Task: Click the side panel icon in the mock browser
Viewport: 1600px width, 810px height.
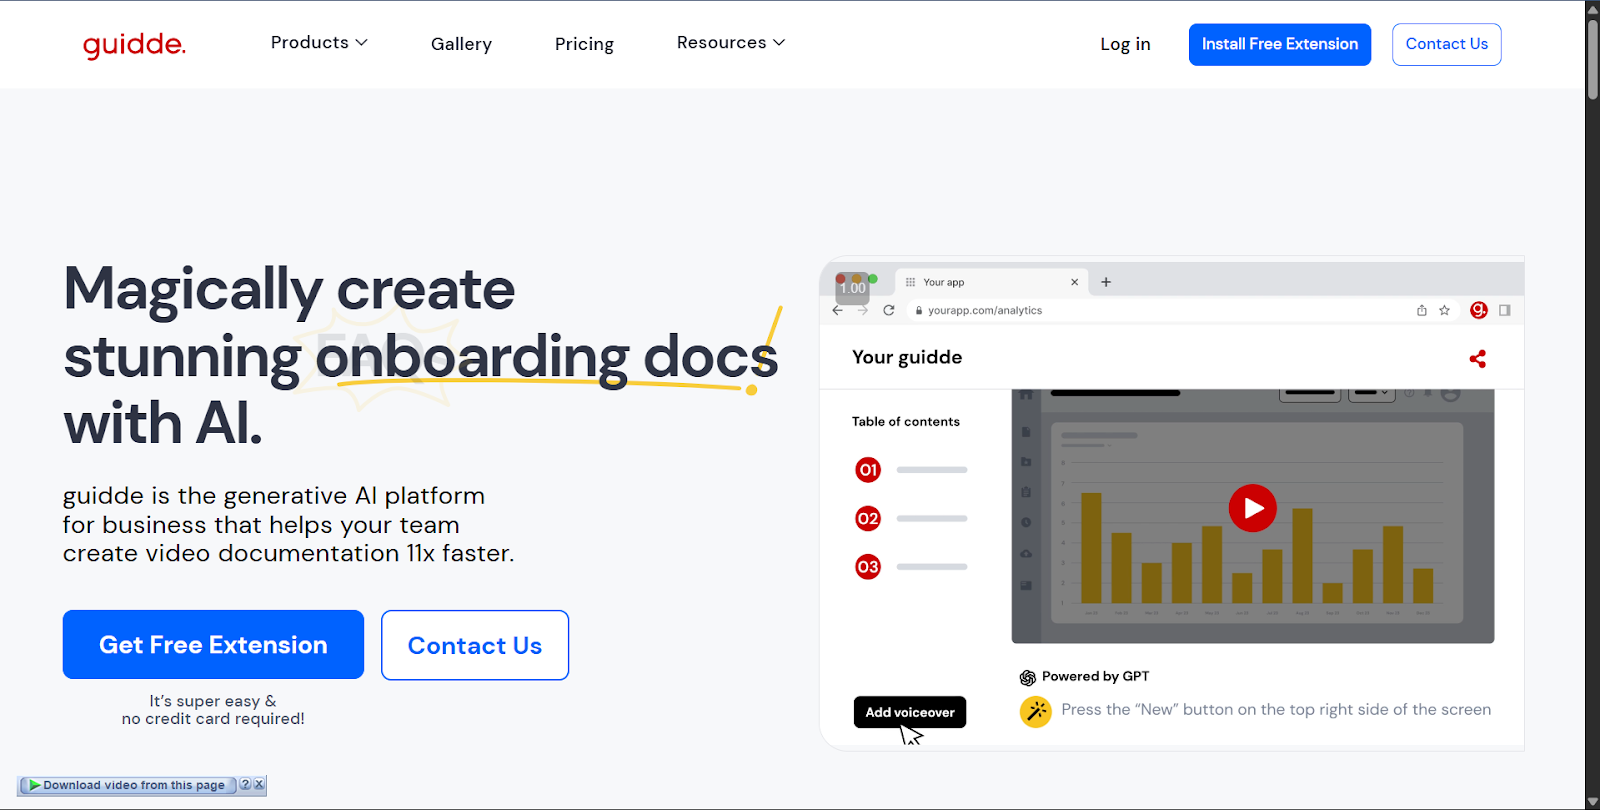Action: click(1505, 310)
